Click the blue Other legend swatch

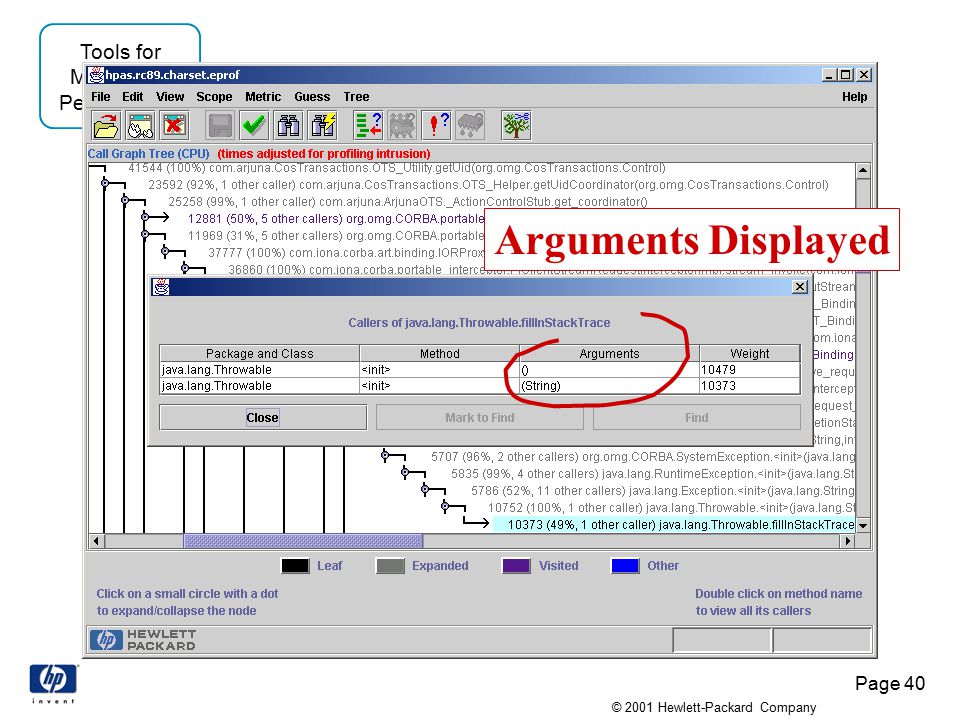[625, 566]
